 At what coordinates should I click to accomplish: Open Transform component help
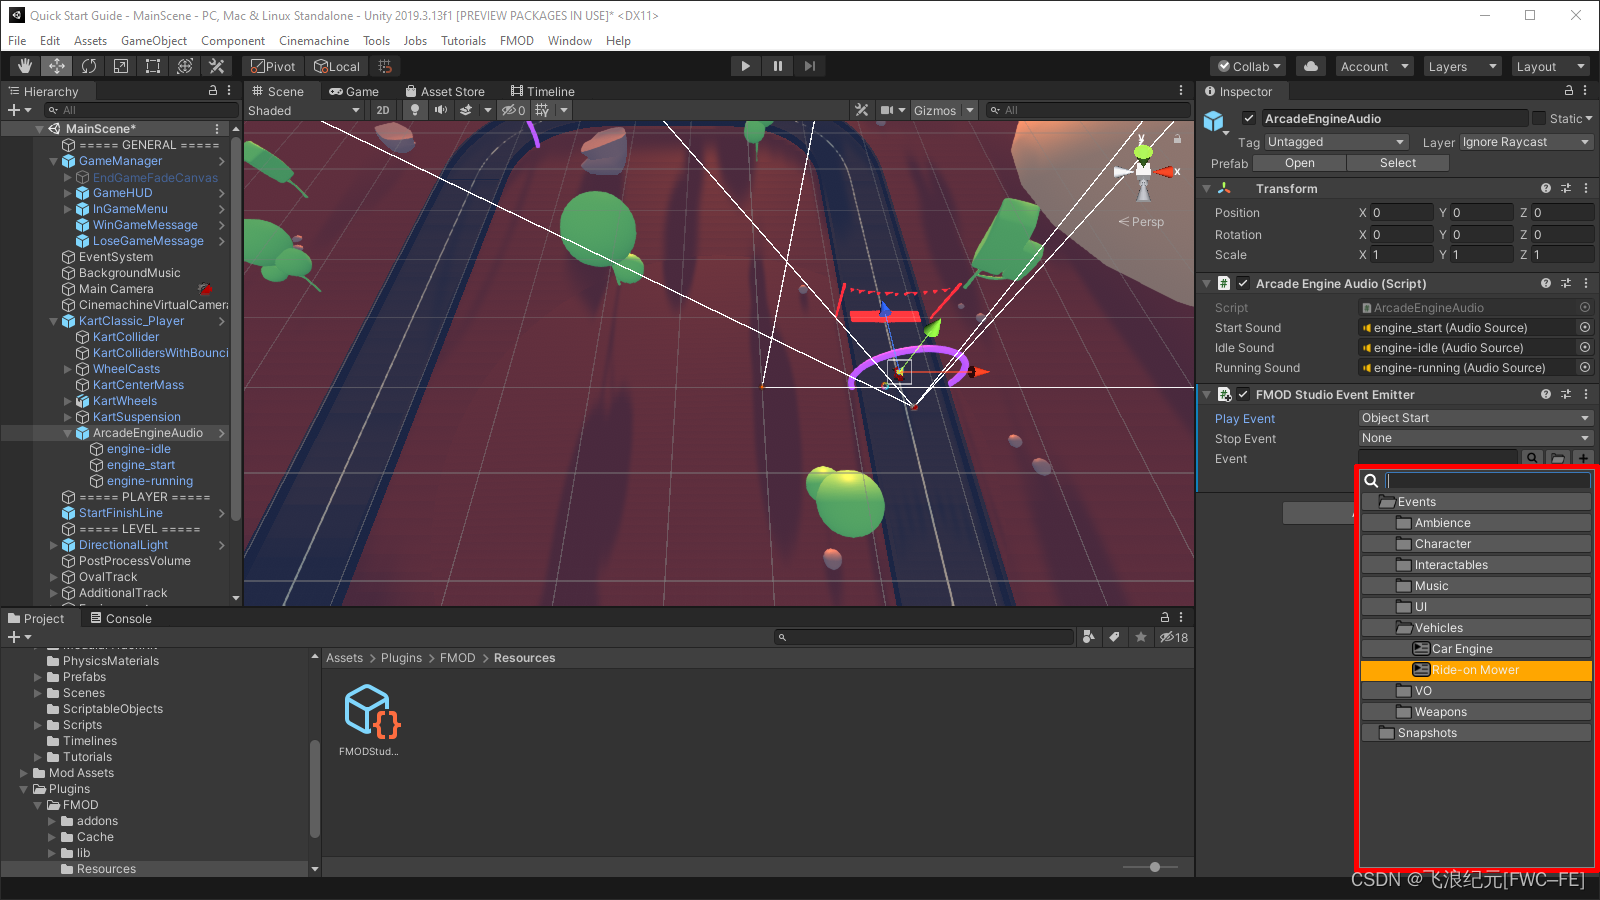[x=1546, y=188]
